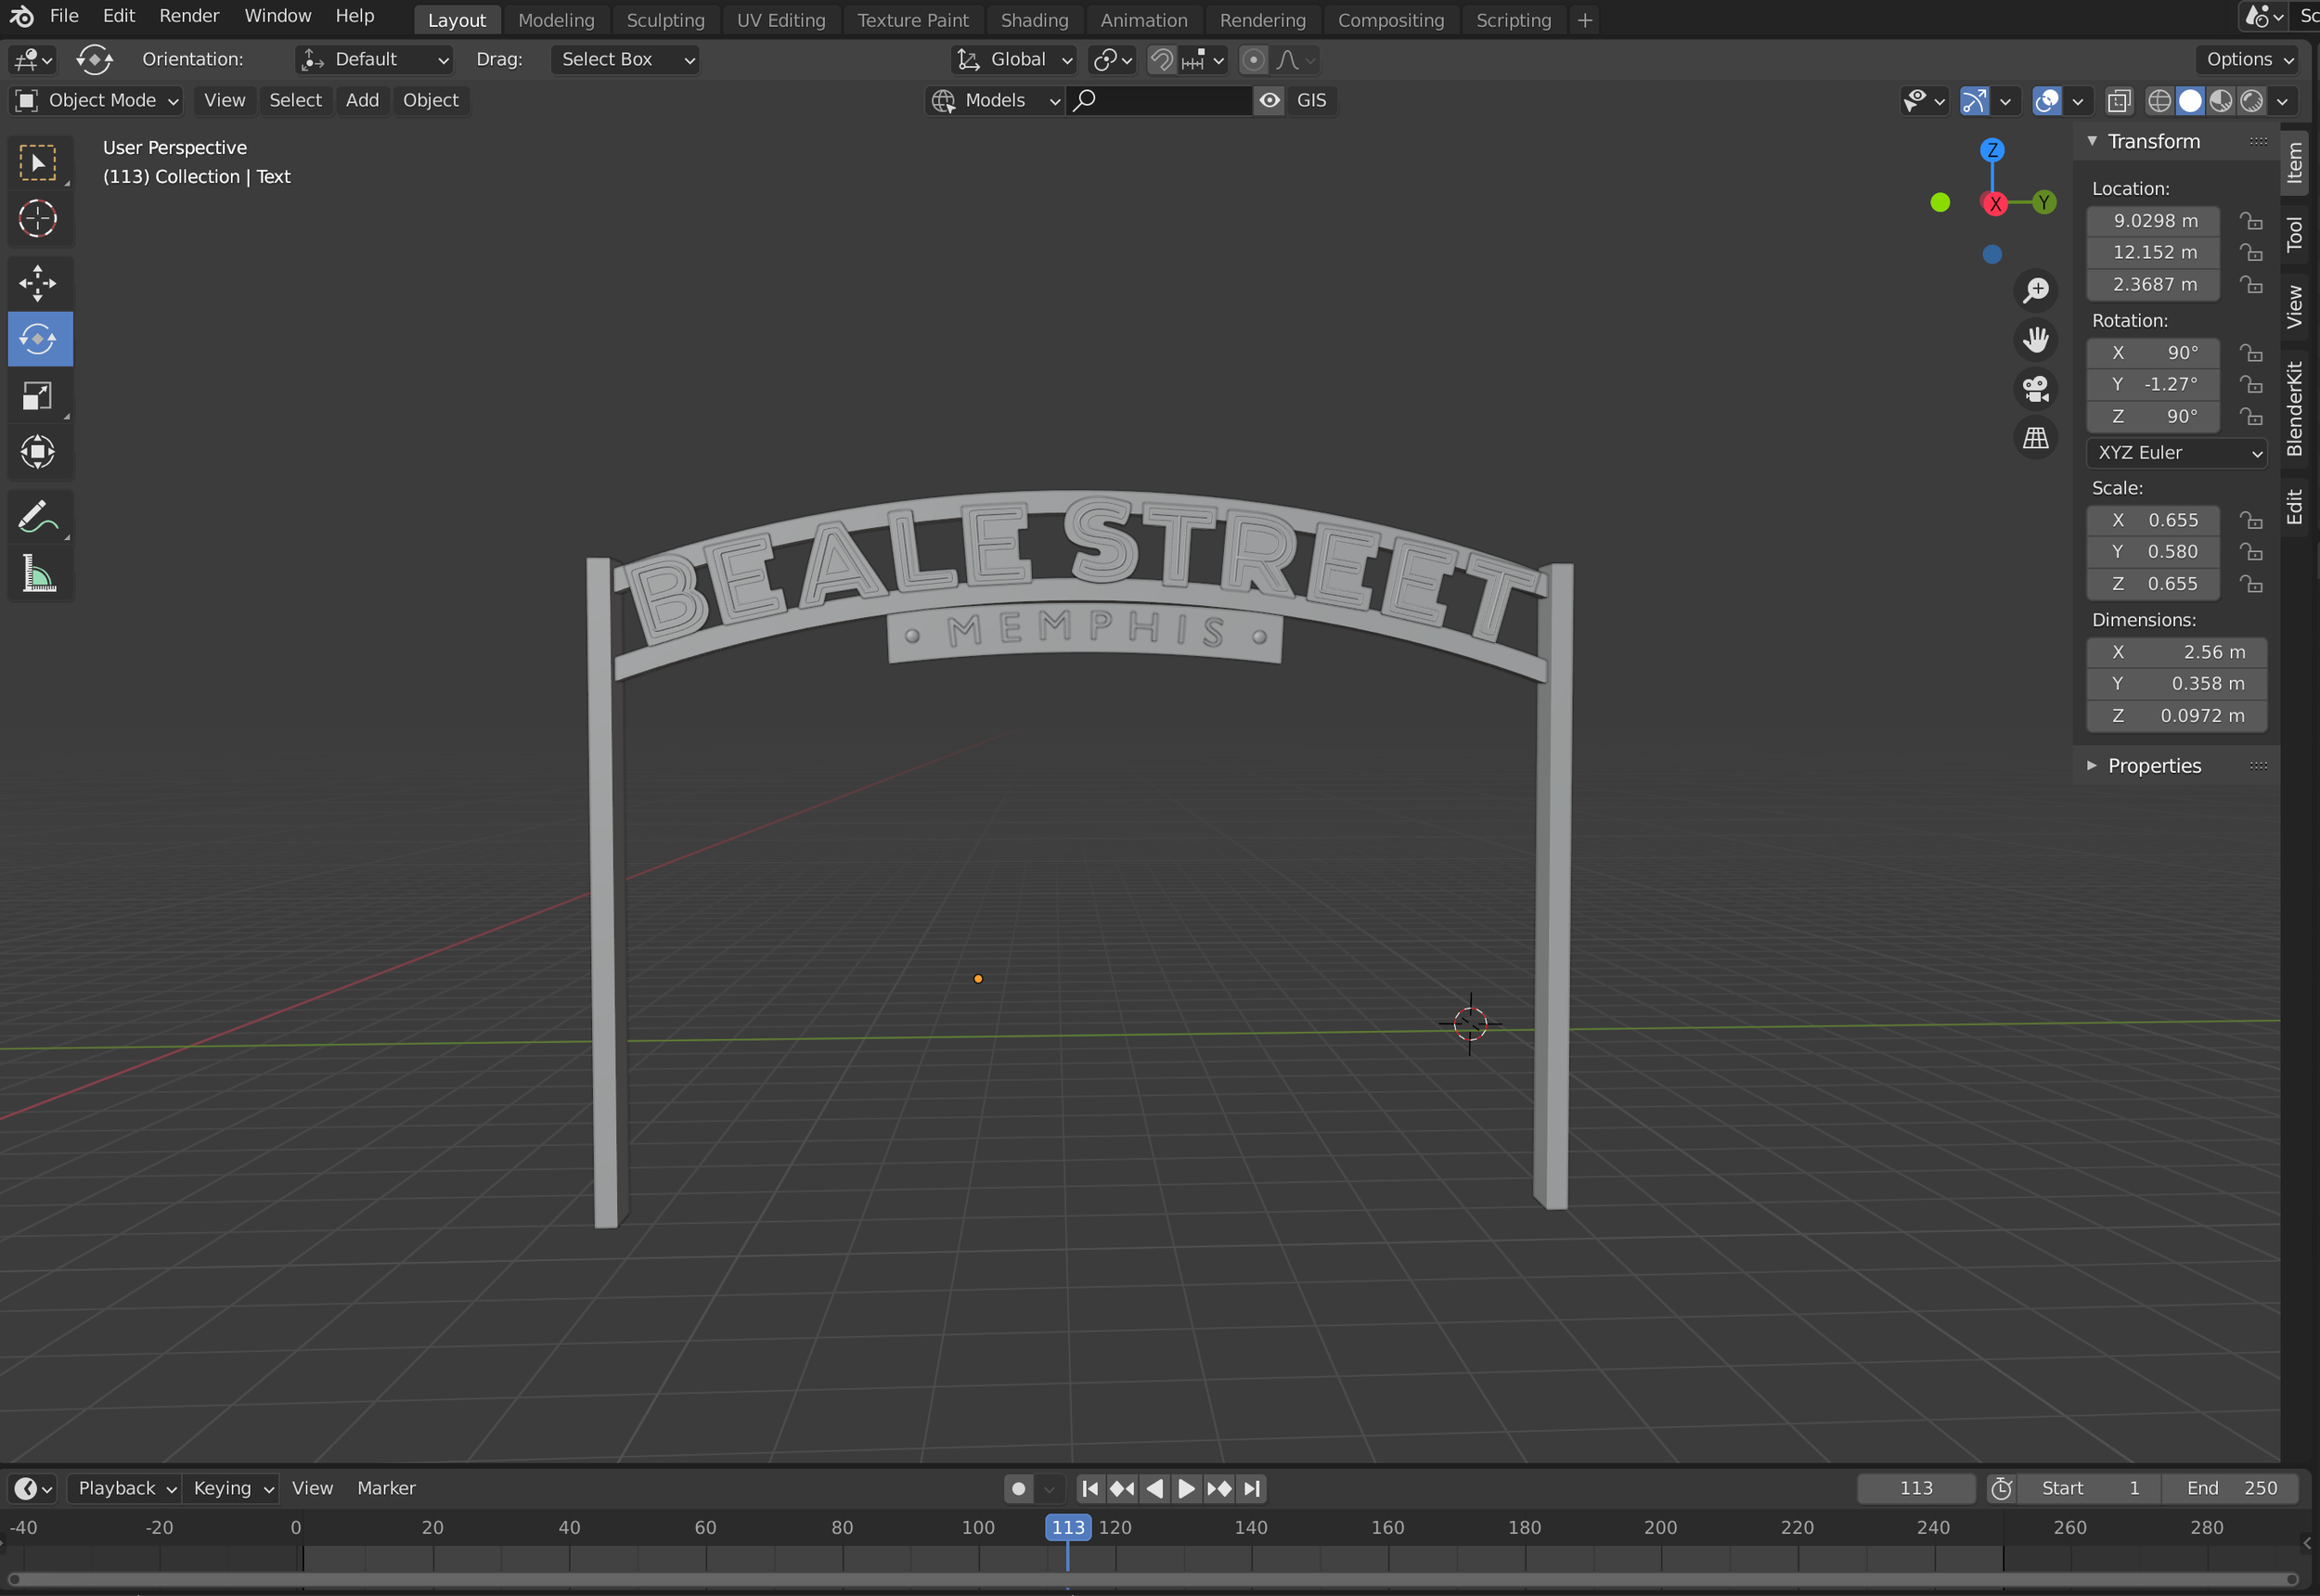Click the Location X value field
The image size is (2320, 1596).
[2154, 221]
